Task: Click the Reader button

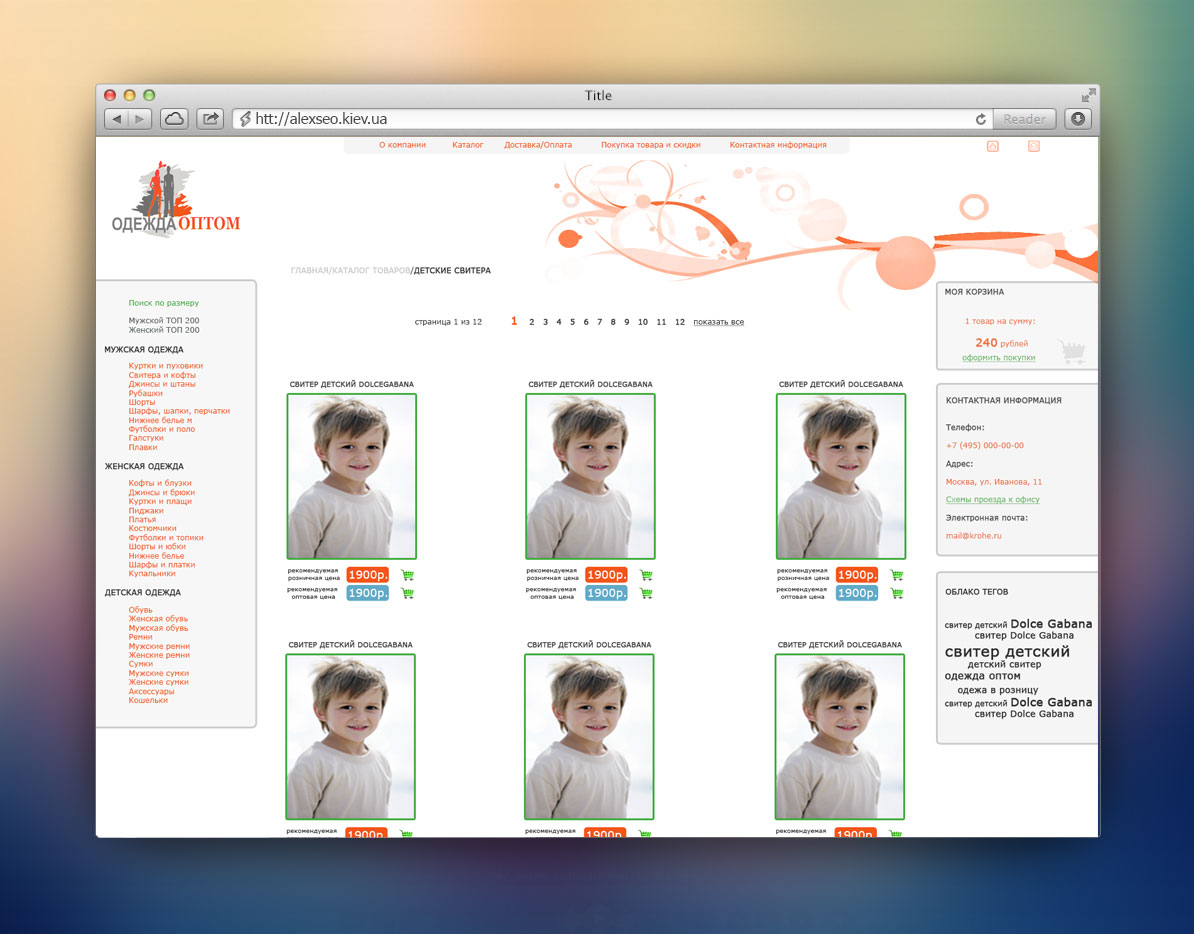Action: (1024, 119)
